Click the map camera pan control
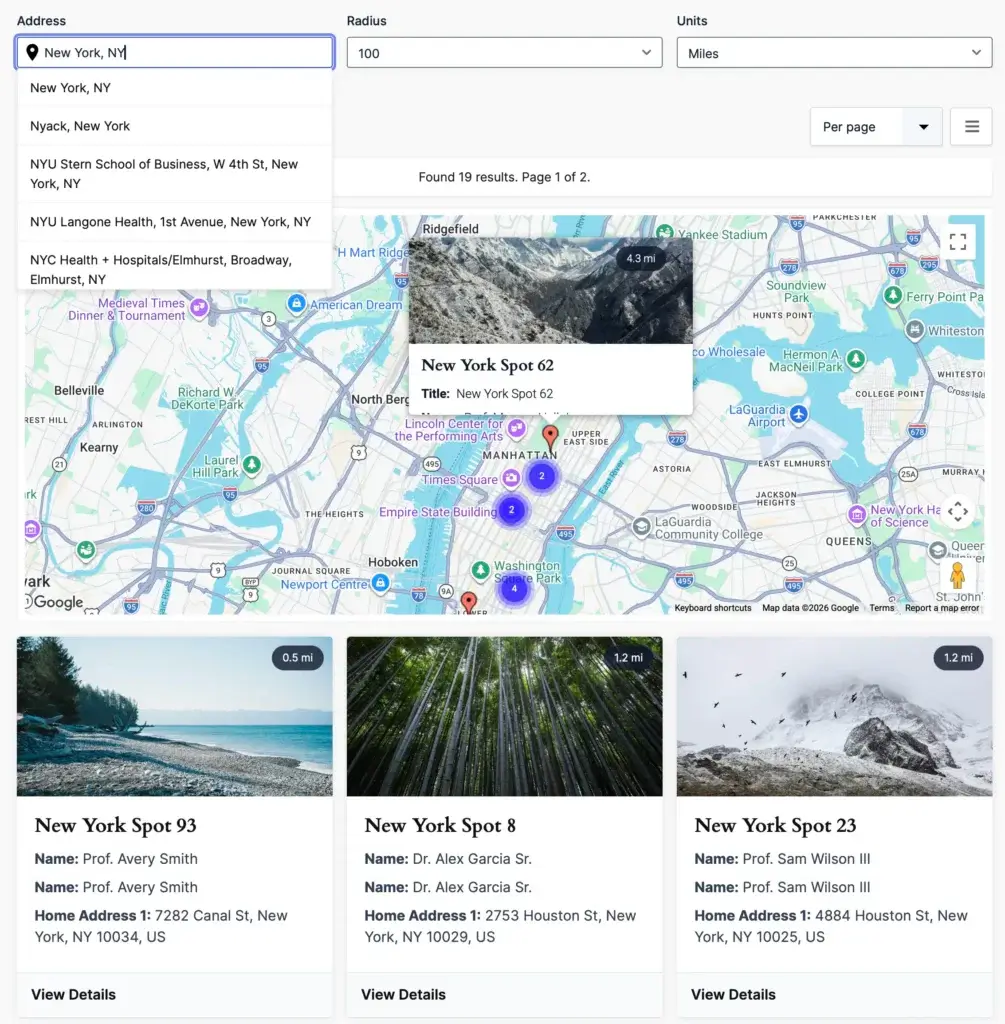1005x1024 pixels. tap(958, 511)
